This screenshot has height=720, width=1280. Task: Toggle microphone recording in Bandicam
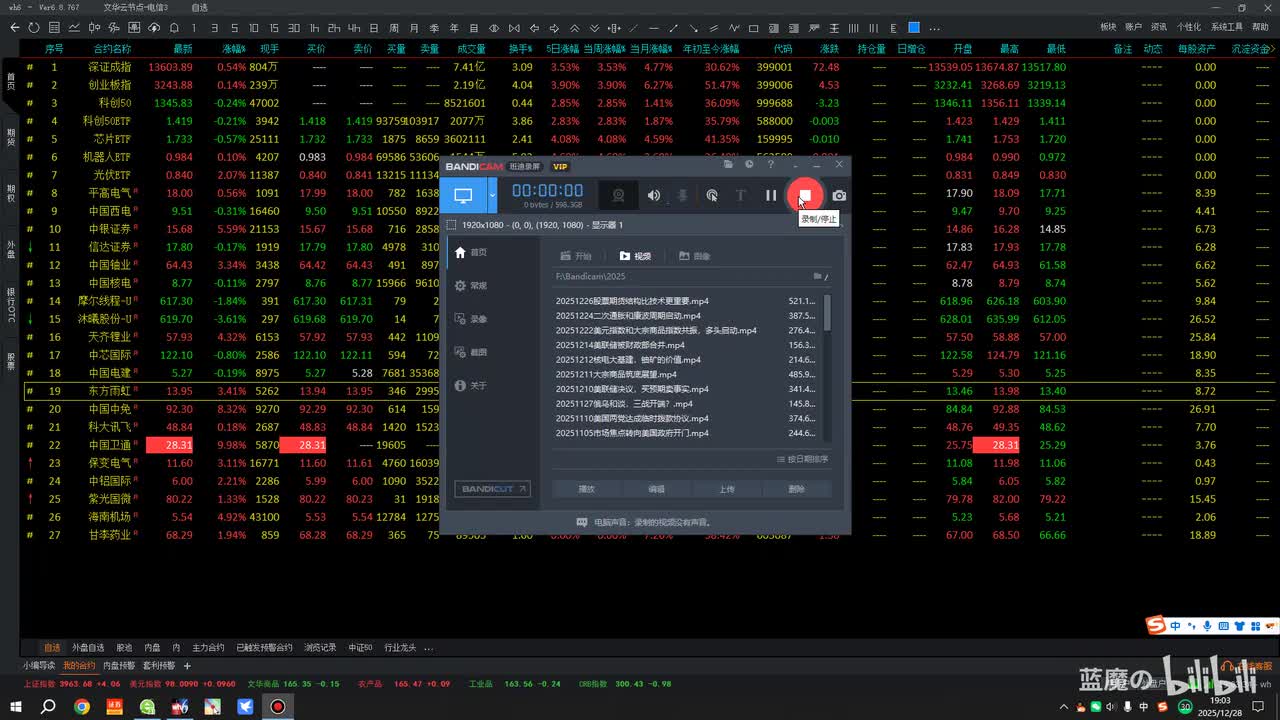pyautogui.click(x=682, y=196)
